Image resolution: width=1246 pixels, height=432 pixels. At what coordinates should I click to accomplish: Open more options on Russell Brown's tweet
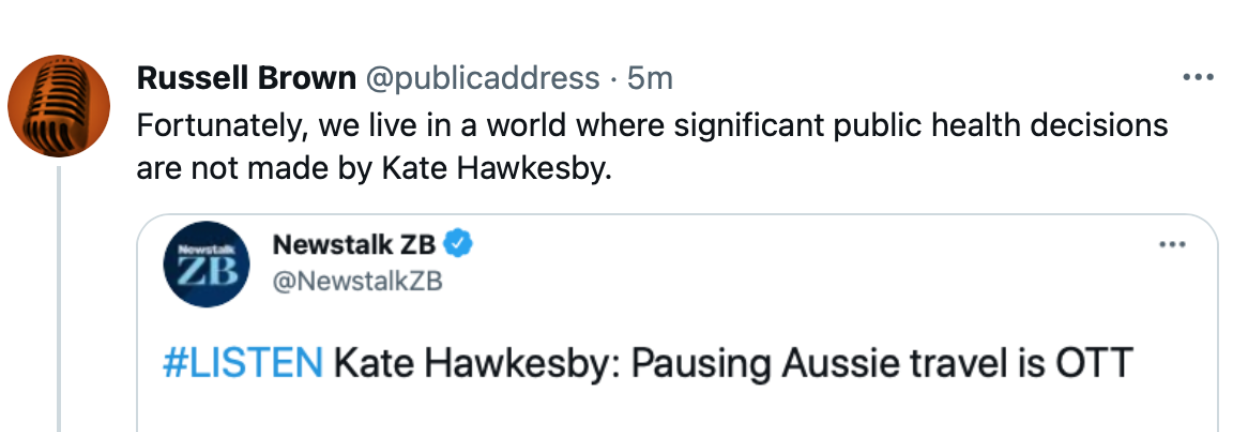click(1196, 77)
